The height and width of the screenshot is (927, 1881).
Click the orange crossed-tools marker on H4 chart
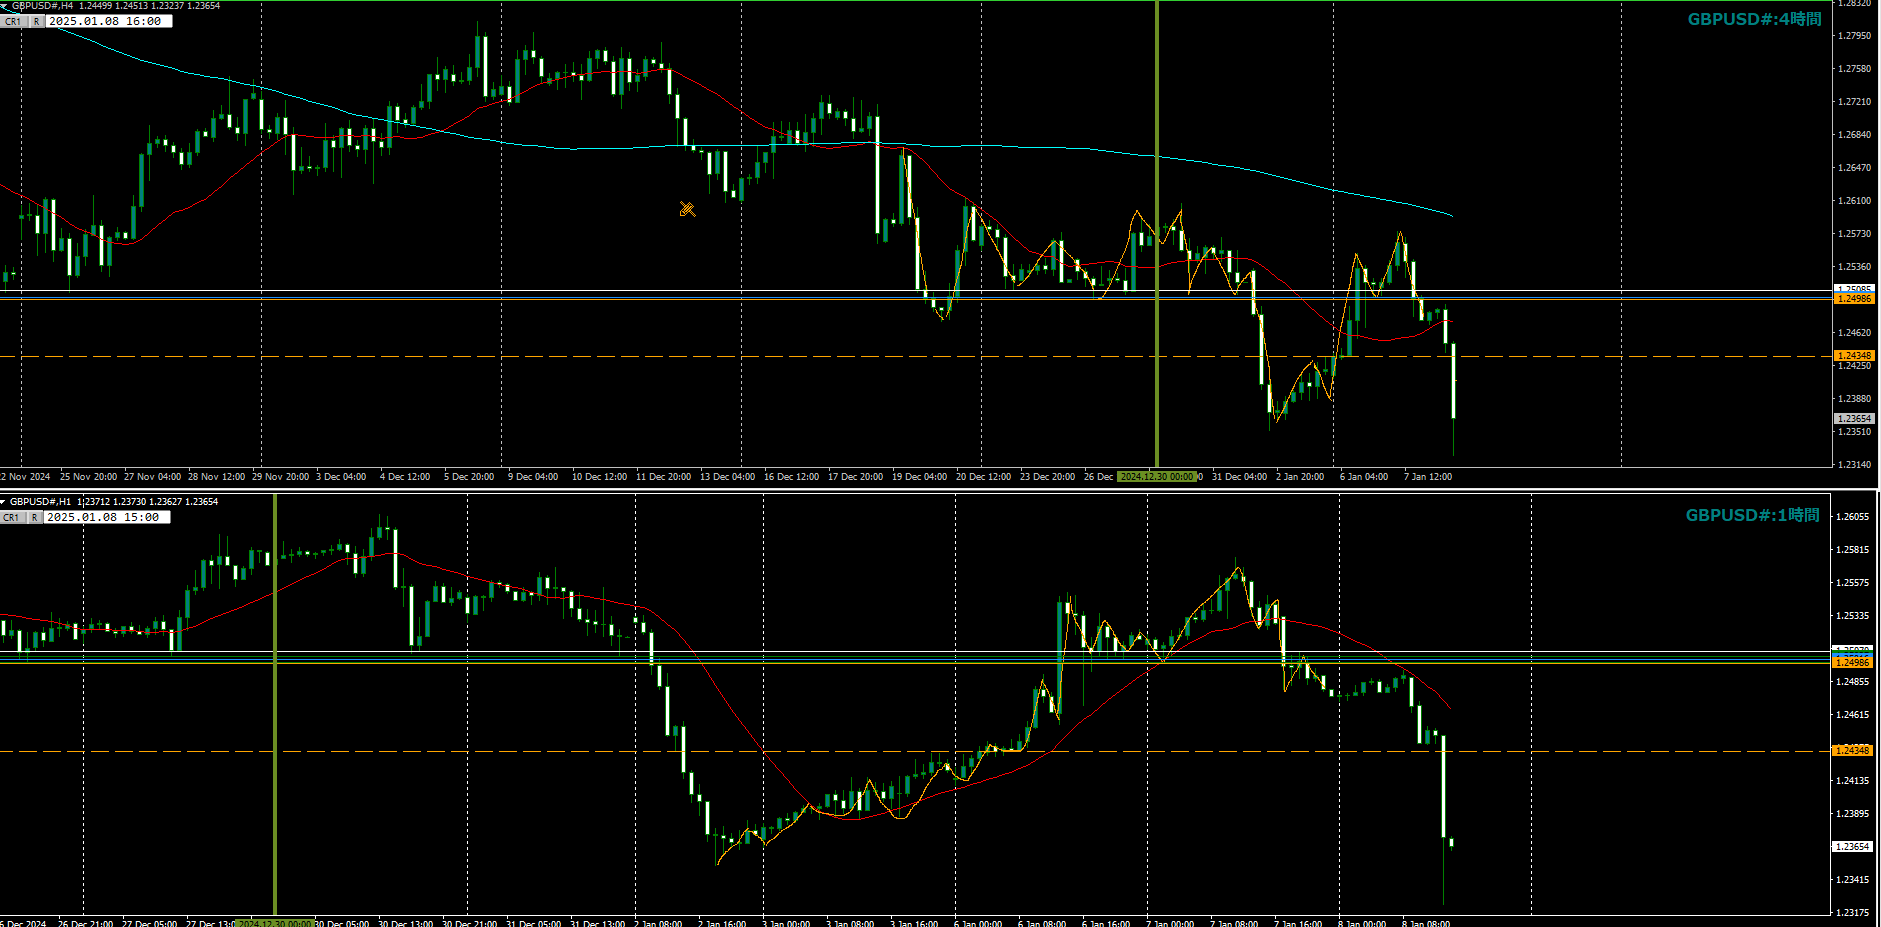pos(687,208)
